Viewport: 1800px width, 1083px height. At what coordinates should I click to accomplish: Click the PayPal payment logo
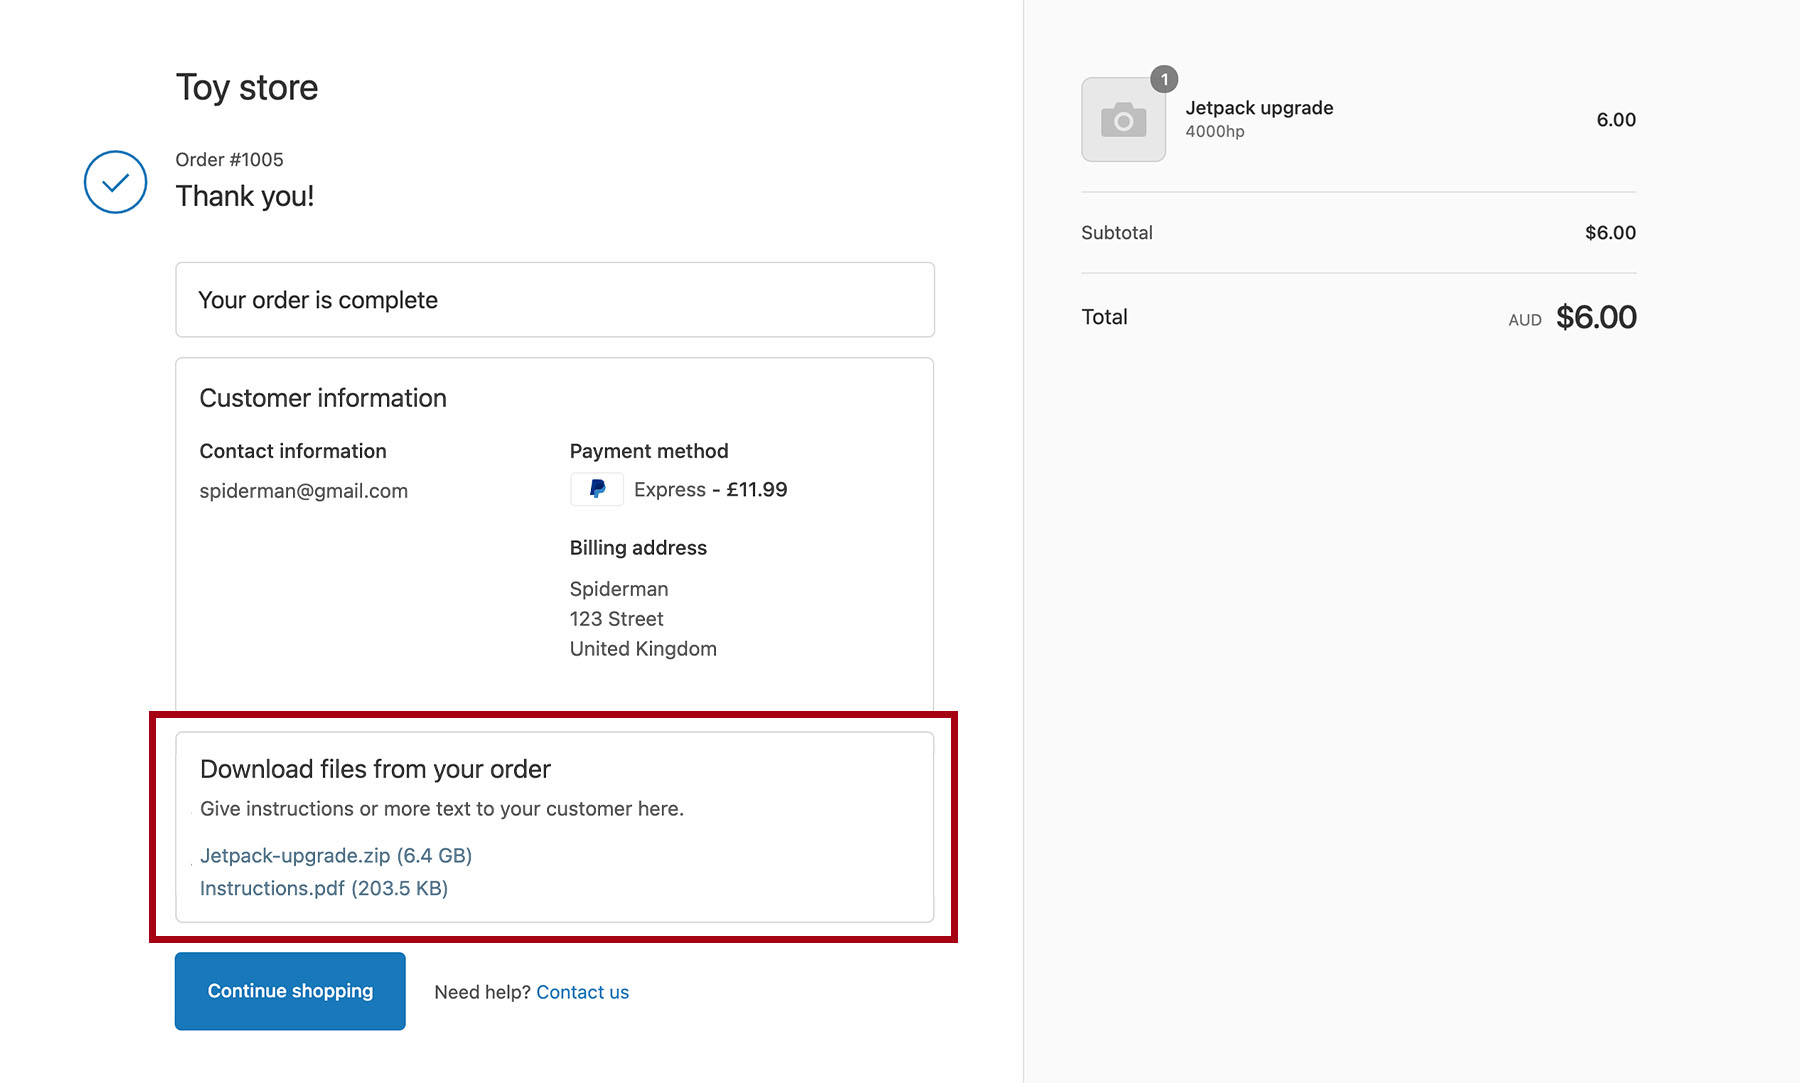pos(597,489)
